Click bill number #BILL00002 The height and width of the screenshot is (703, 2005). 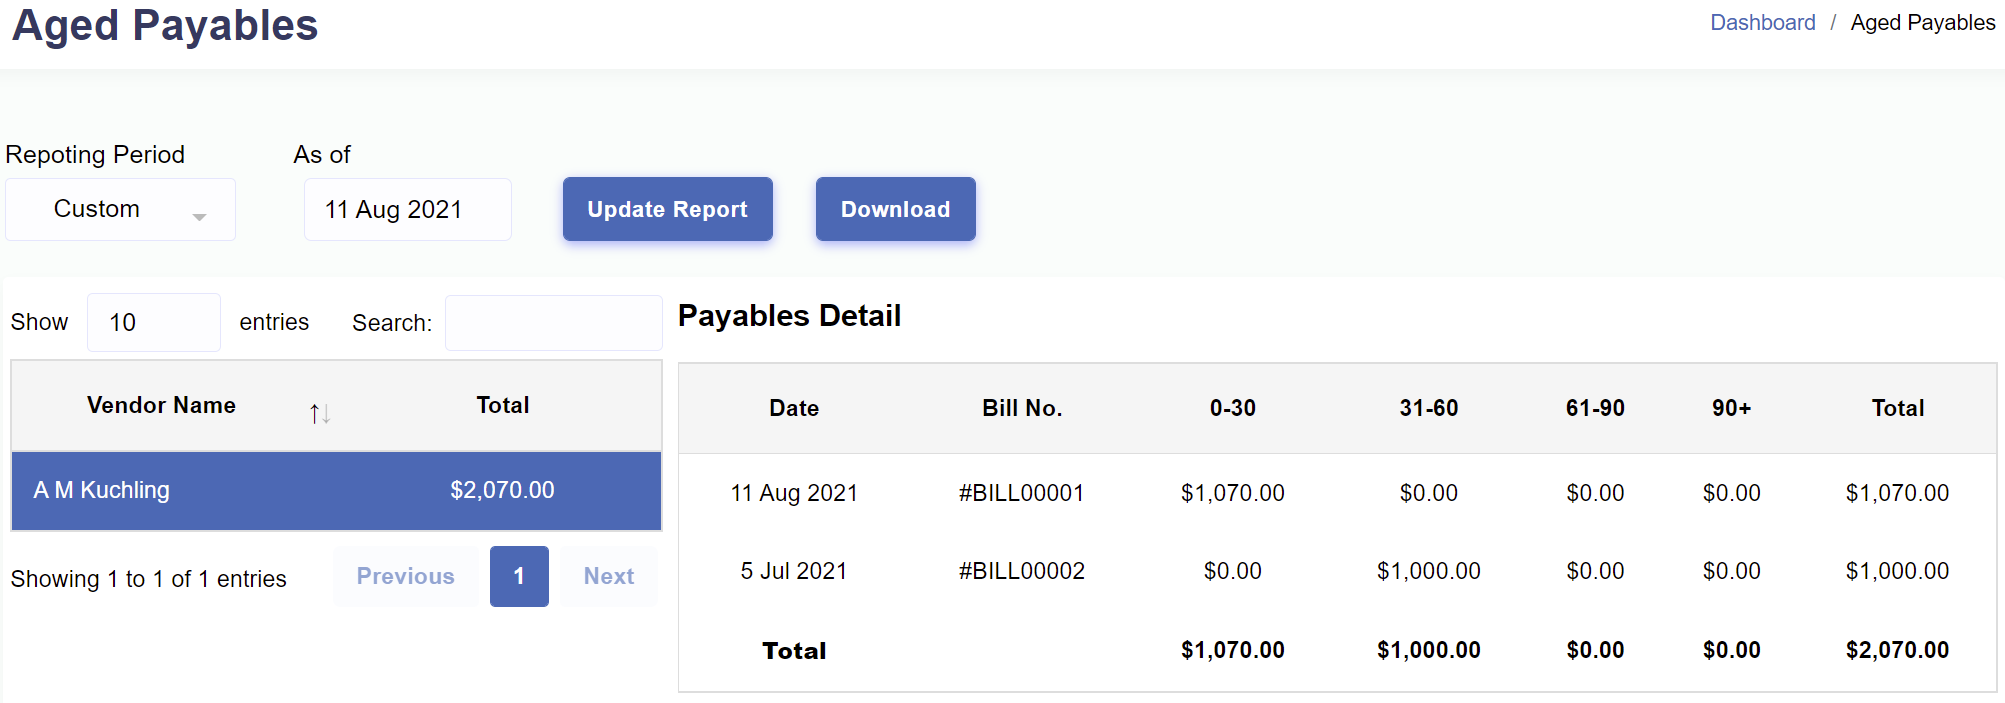tap(1021, 571)
